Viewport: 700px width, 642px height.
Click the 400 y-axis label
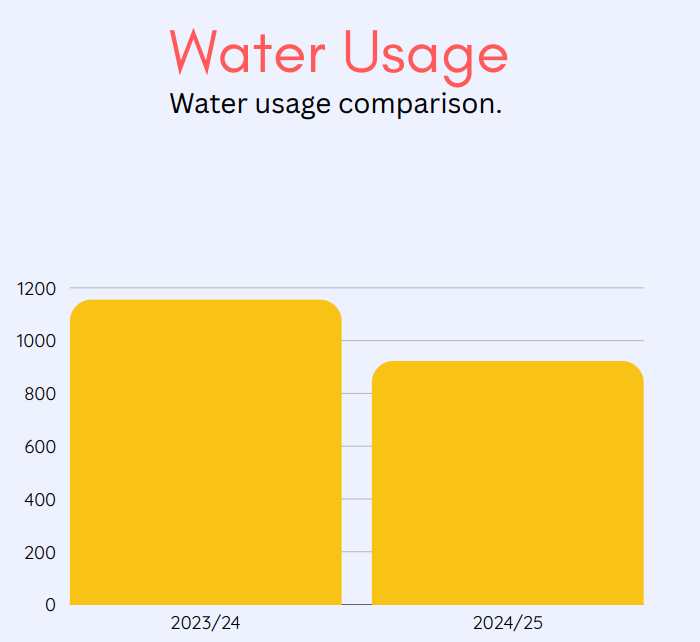pyautogui.click(x=40, y=499)
